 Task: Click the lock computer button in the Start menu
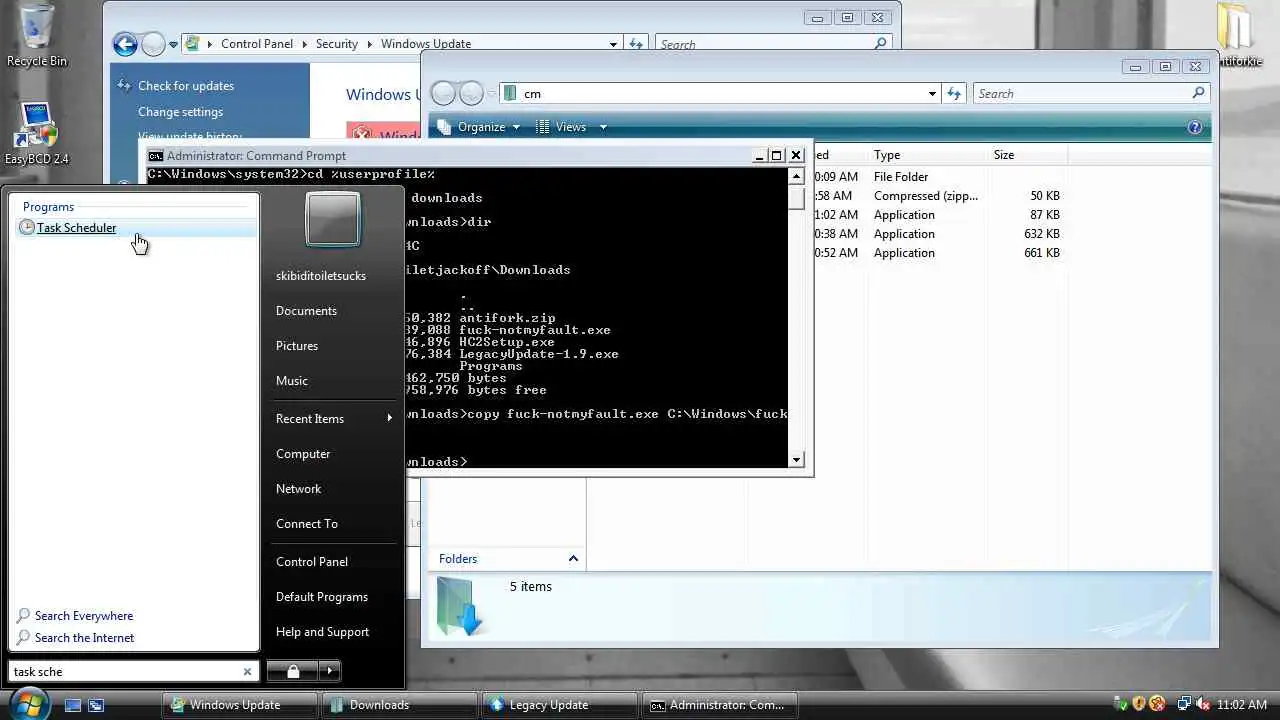point(293,671)
